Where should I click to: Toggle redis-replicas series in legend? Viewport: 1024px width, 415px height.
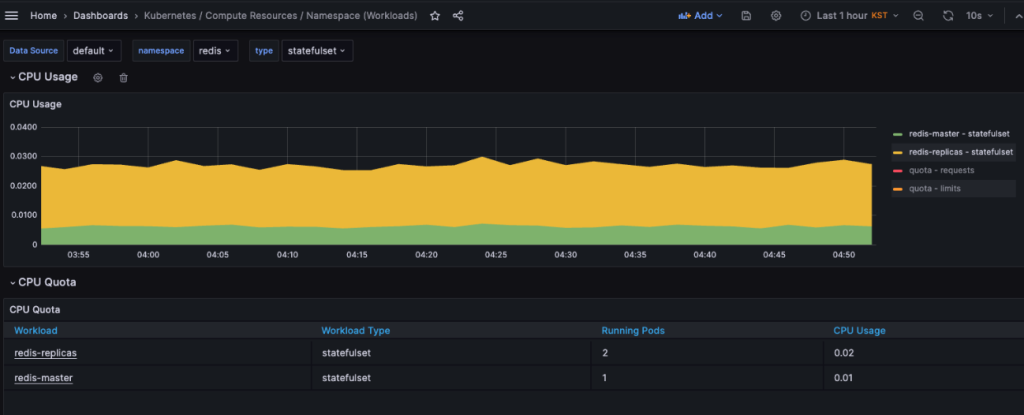tap(960, 152)
